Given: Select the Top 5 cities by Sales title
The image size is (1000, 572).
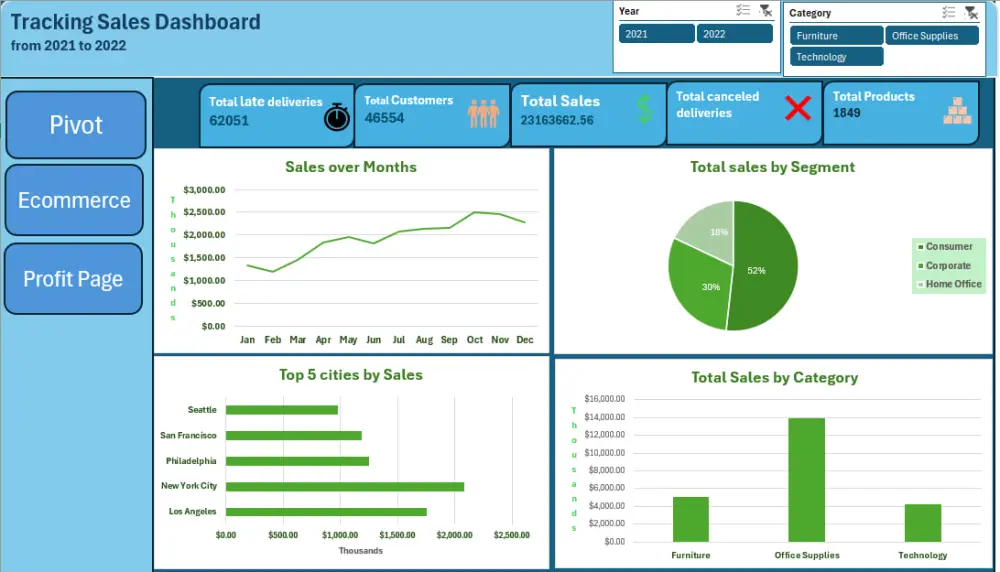Looking at the screenshot, I should 351,375.
